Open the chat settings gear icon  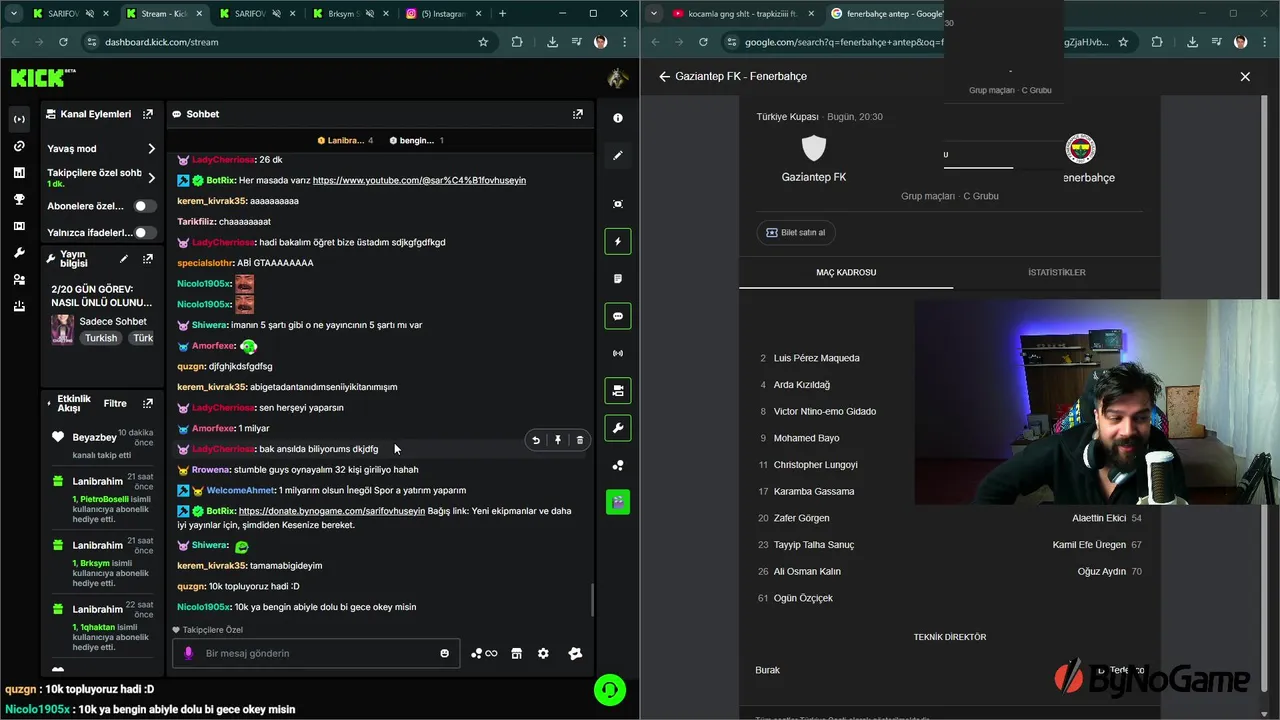coord(543,653)
